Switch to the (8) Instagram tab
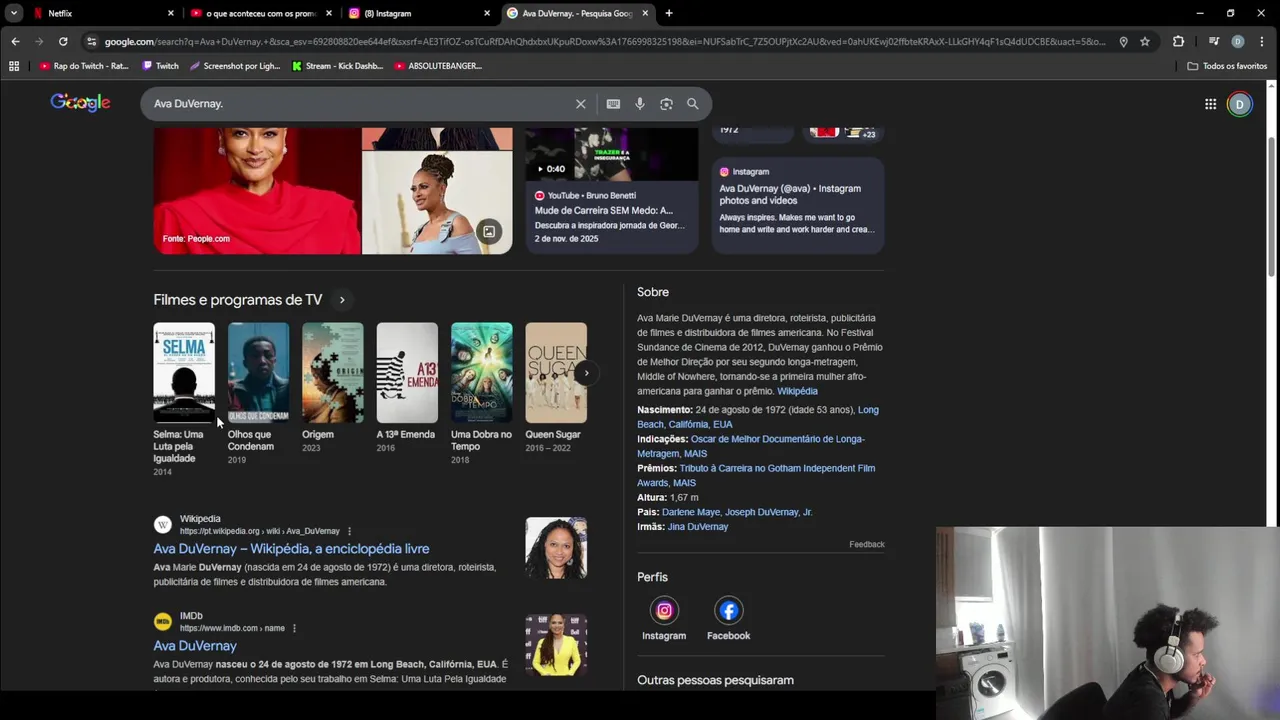The height and width of the screenshot is (720, 1280). (x=418, y=13)
